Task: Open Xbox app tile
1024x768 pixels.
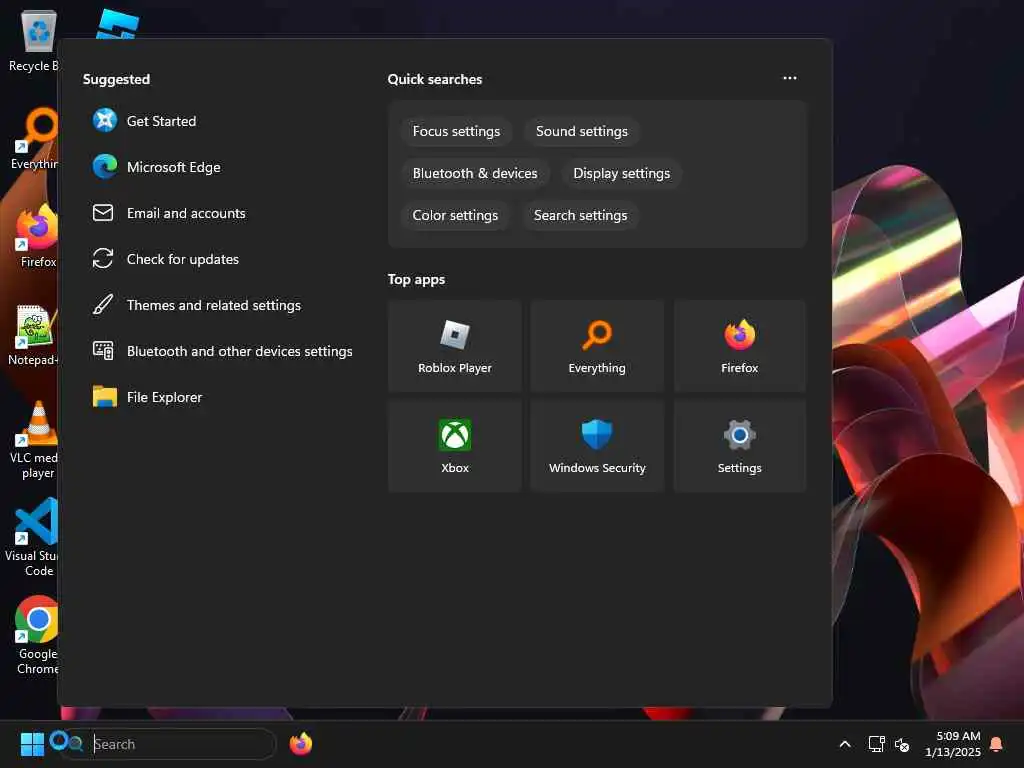Action: (455, 446)
